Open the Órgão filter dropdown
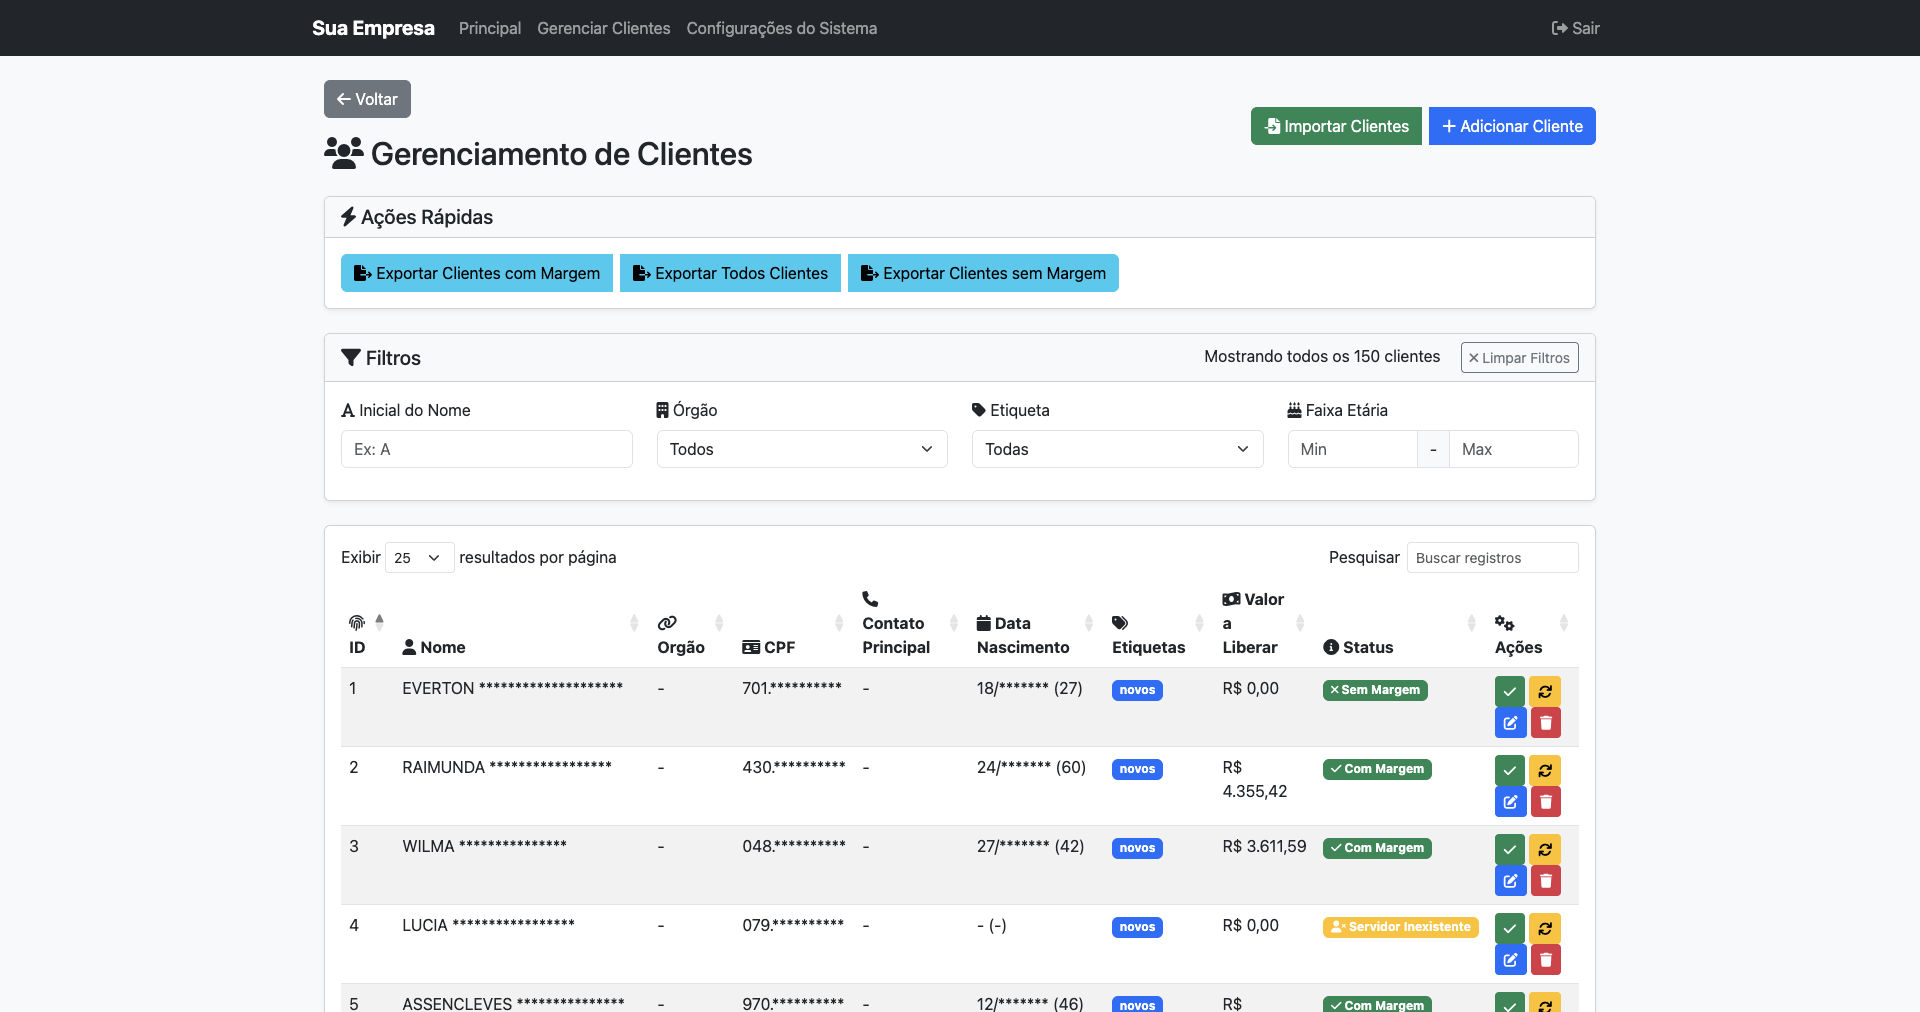This screenshot has height=1012, width=1920. (x=801, y=449)
